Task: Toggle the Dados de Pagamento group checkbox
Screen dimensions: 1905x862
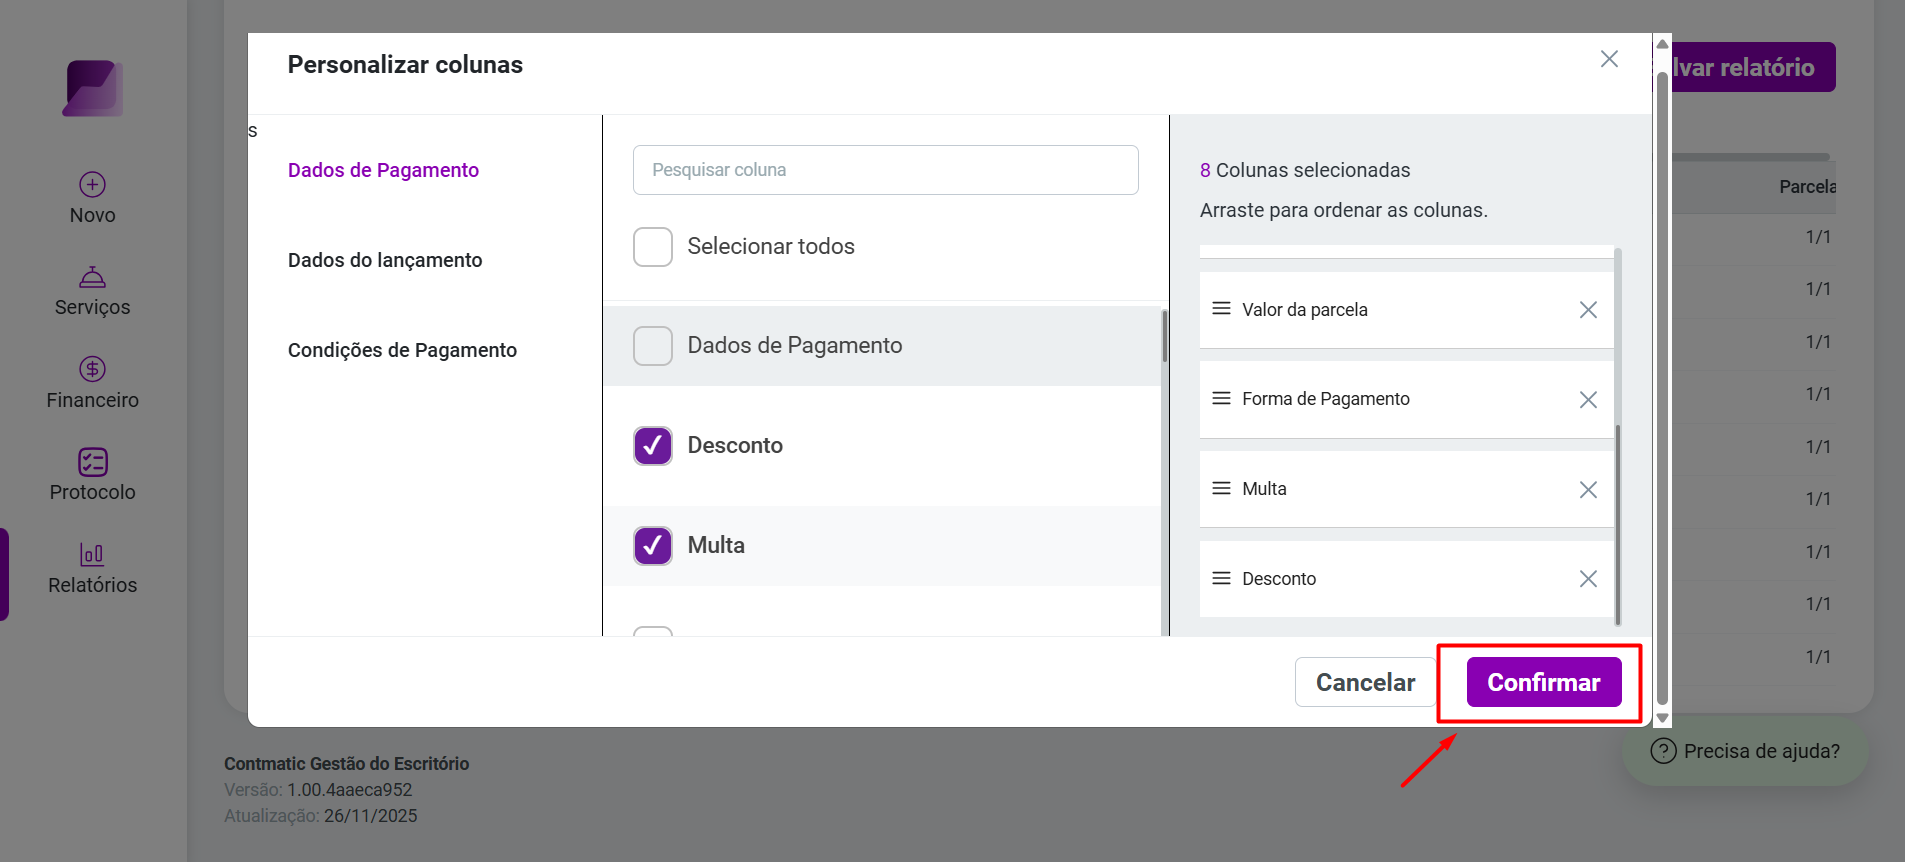Action: [653, 346]
